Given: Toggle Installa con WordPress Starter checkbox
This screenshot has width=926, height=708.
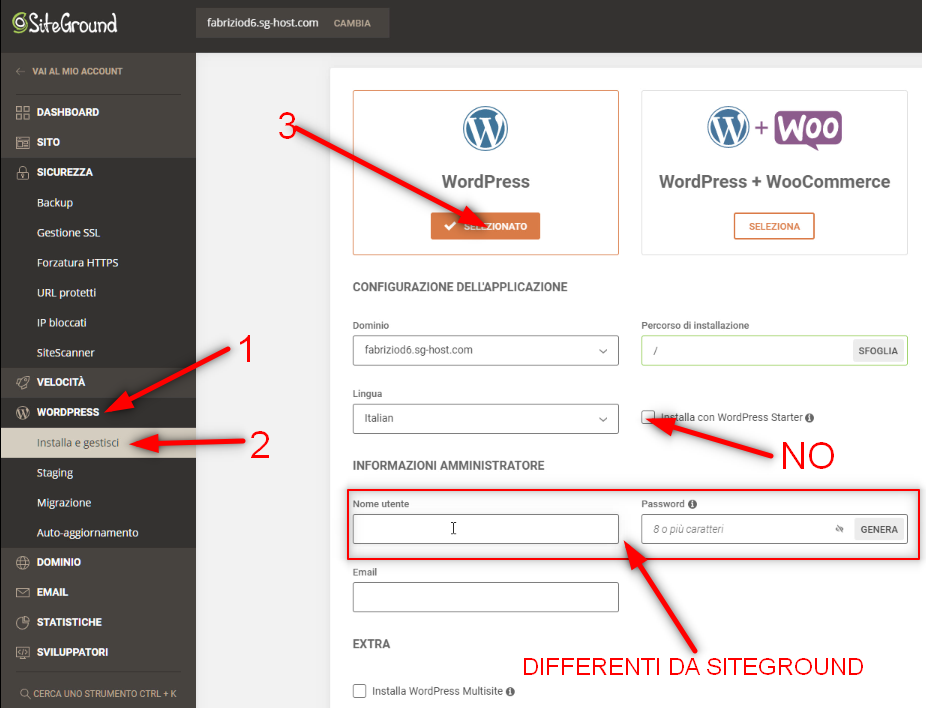Looking at the screenshot, I should click(x=648, y=417).
